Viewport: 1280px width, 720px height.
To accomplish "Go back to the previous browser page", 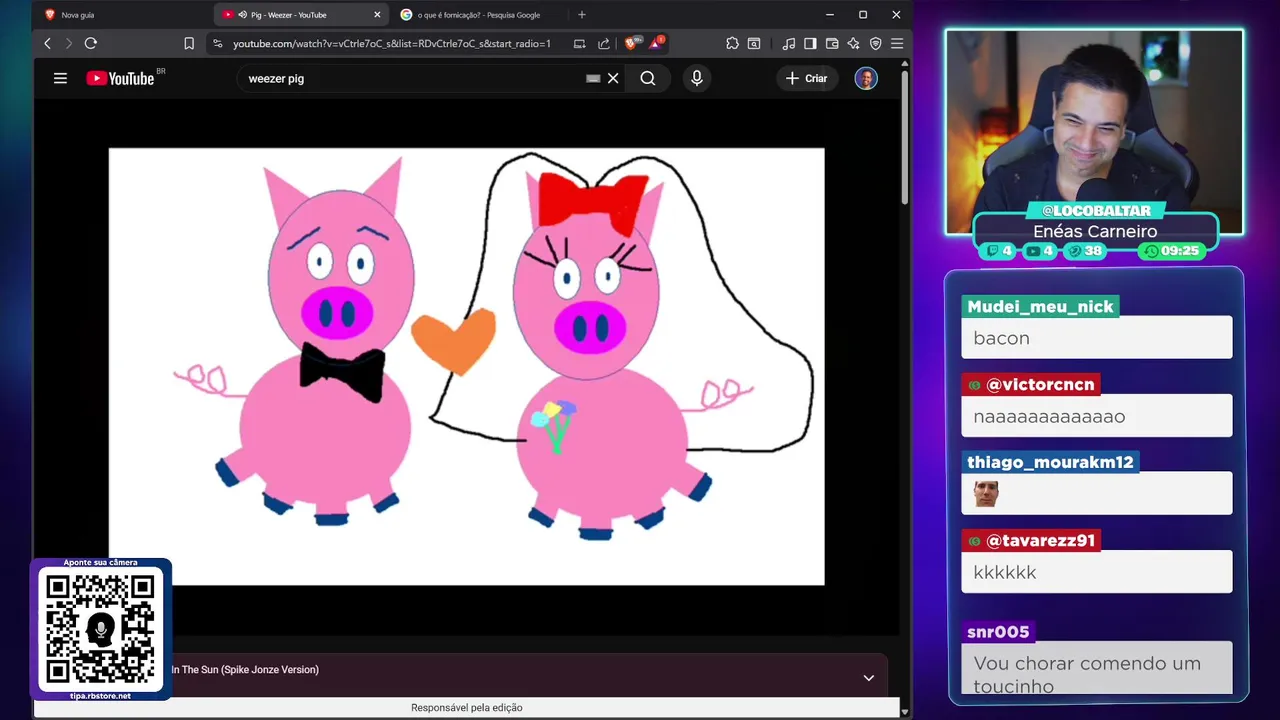I will tap(47, 43).
